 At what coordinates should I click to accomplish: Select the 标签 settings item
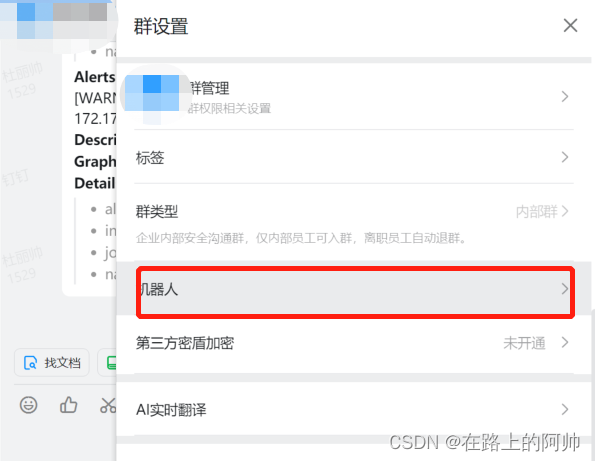[354, 157]
